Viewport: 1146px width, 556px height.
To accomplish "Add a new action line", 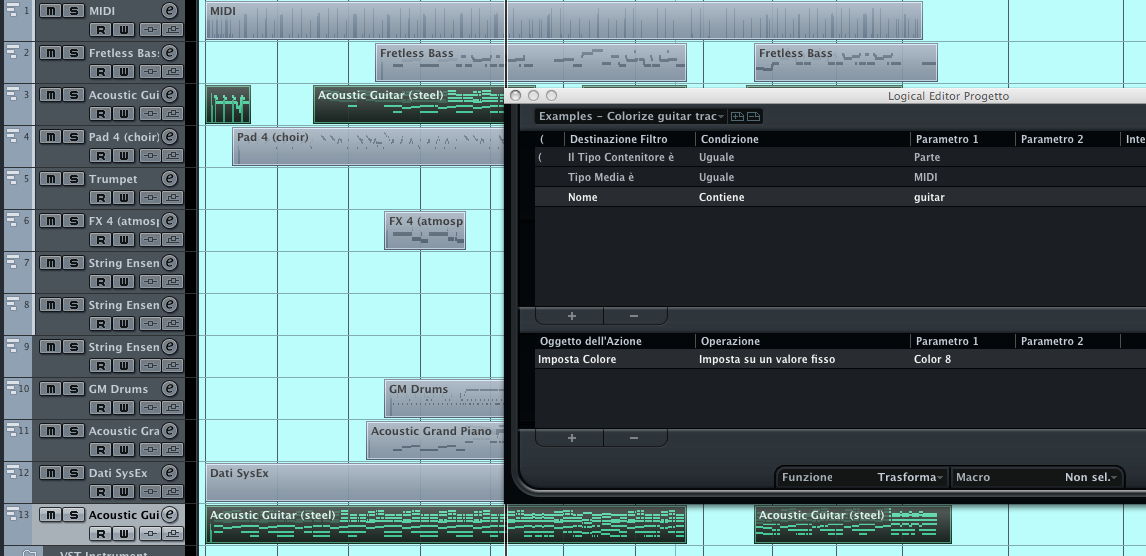I will coord(572,438).
